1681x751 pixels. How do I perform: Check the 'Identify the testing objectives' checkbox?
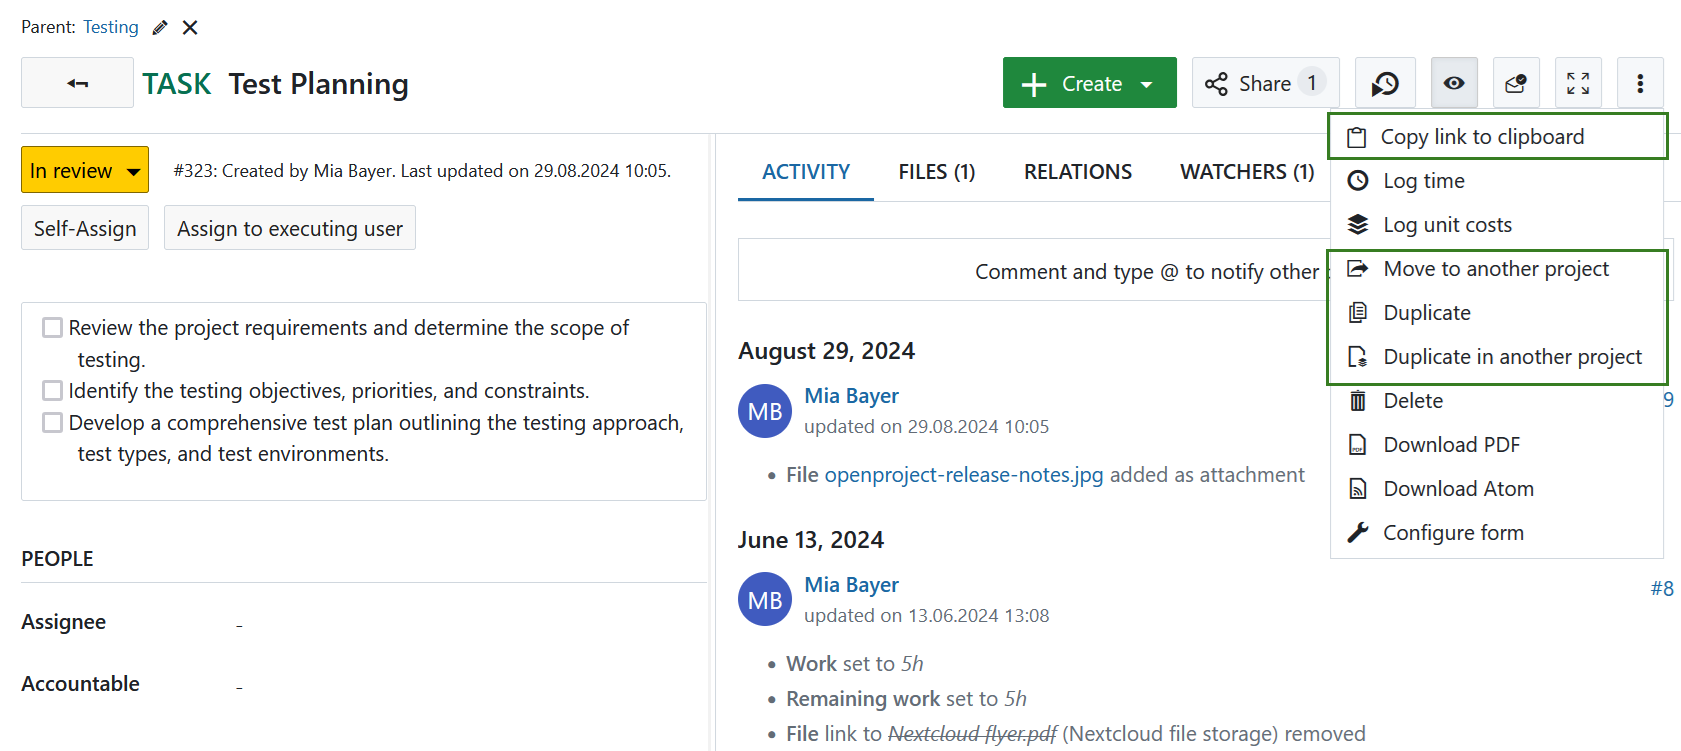click(x=53, y=391)
